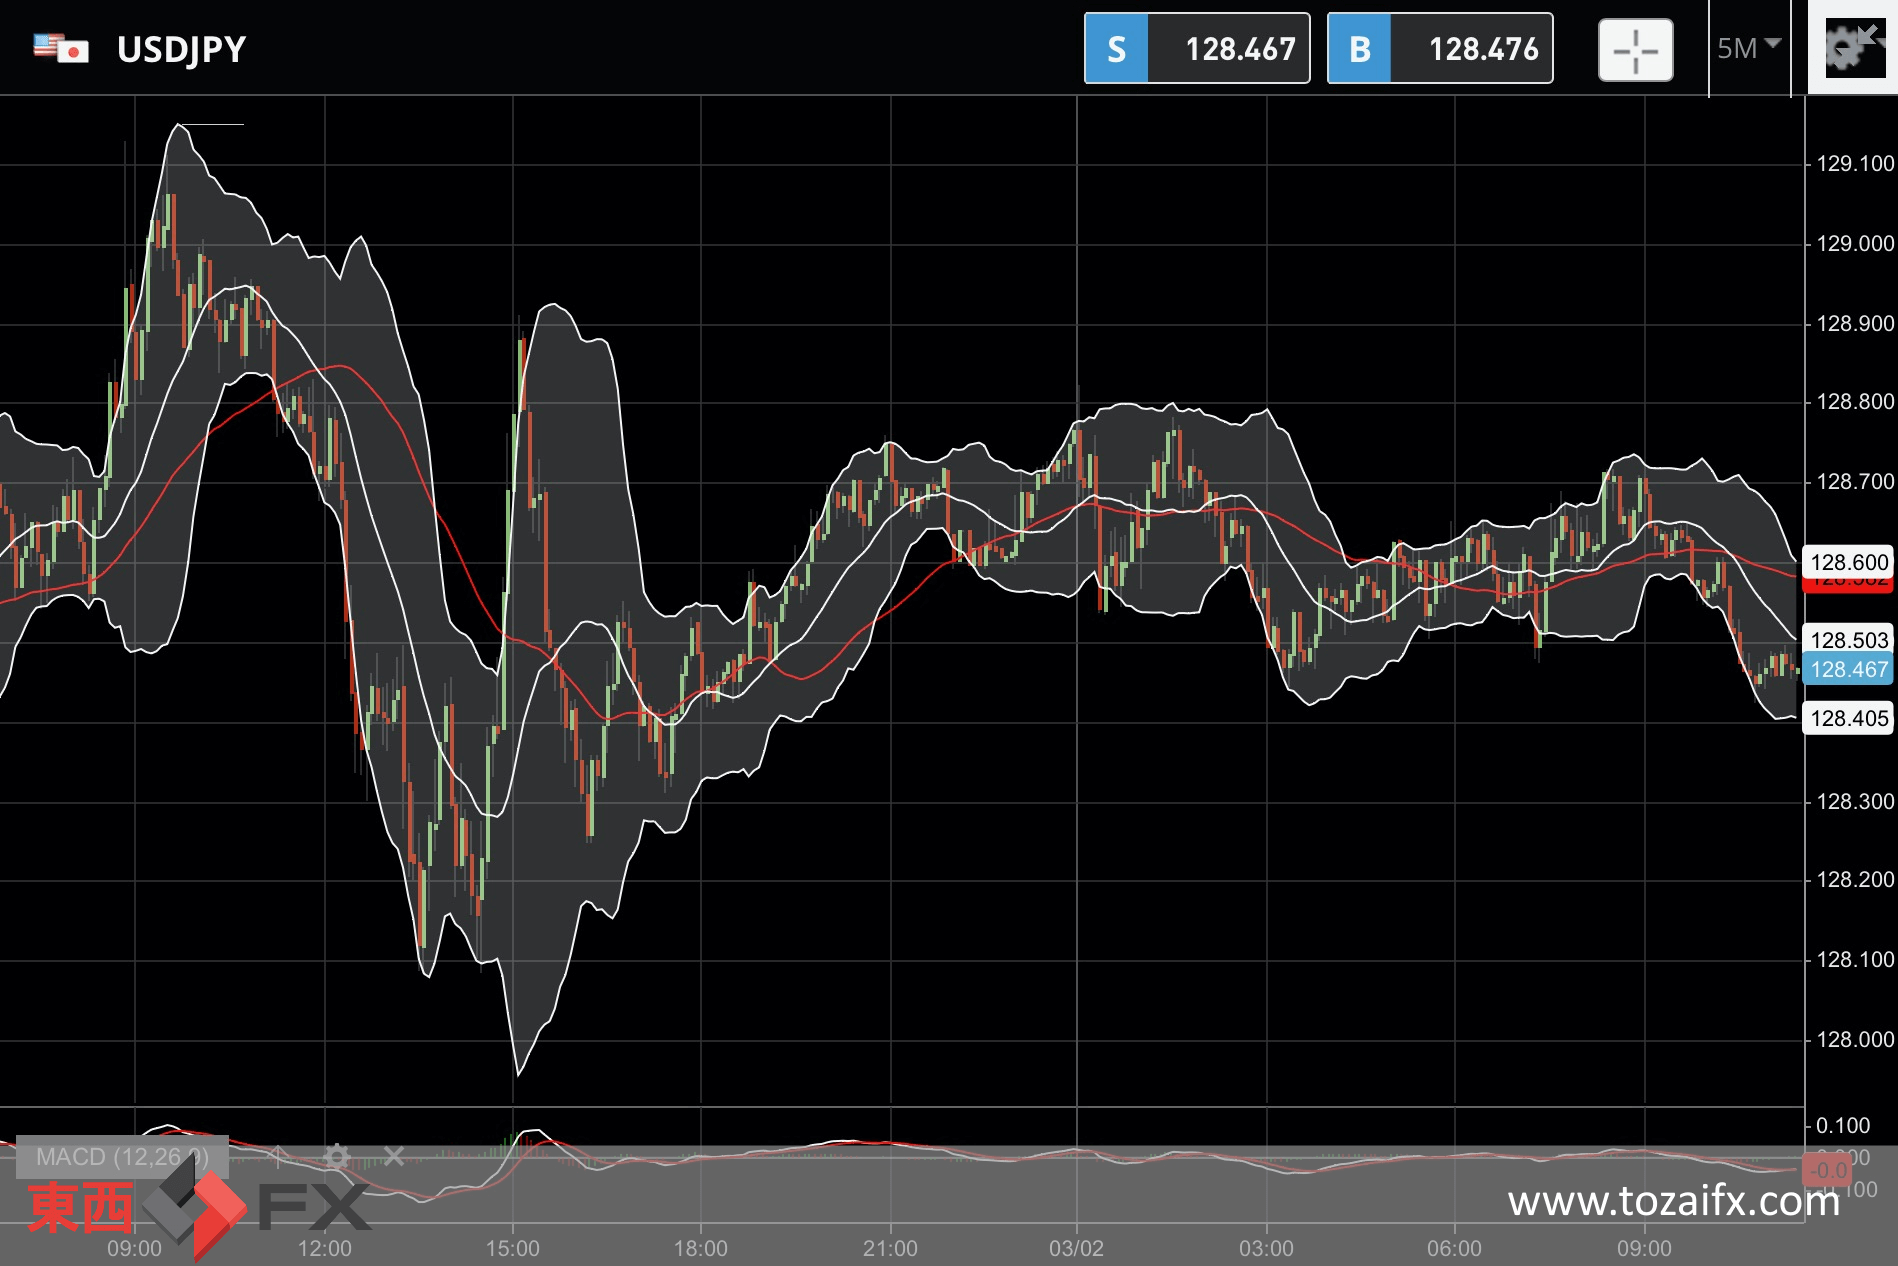Viewport: 1898px width, 1266px height.
Task: Click the 129.100 price axis label
Action: coord(1855,163)
